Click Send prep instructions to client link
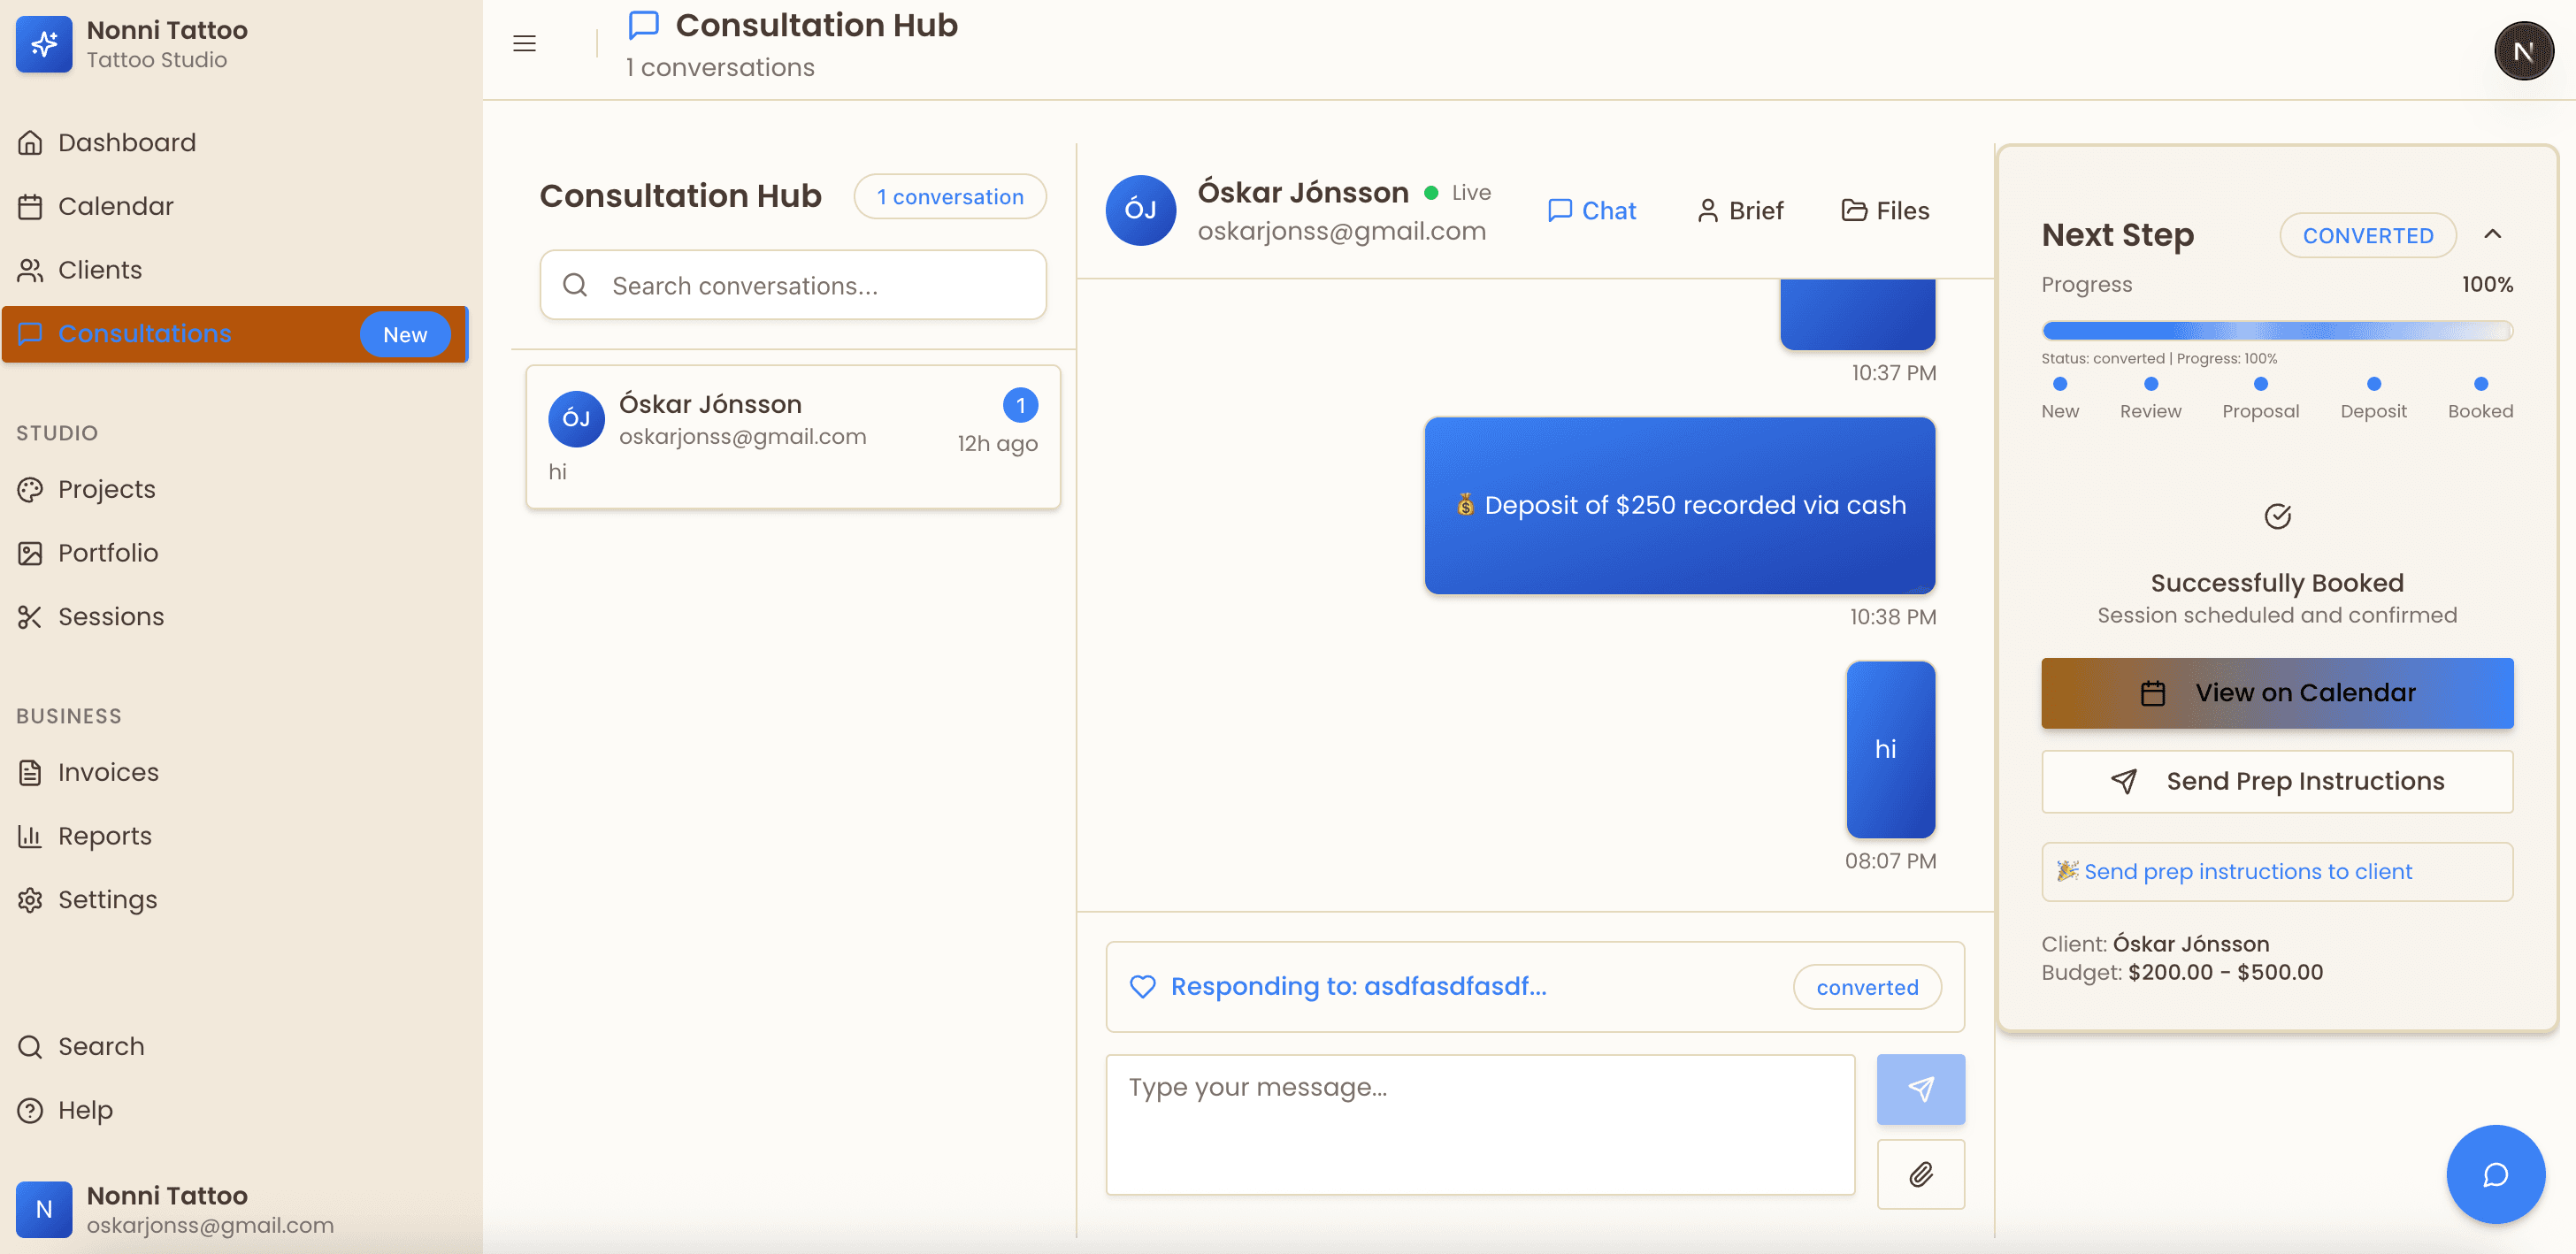This screenshot has width=2576, height=1254. (x=2247, y=871)
